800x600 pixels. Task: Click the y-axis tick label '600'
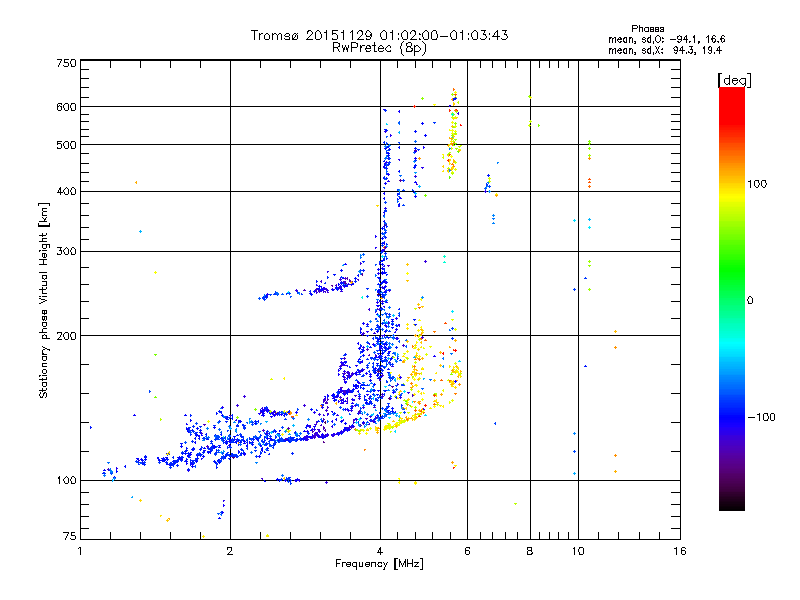pos(66,107)
